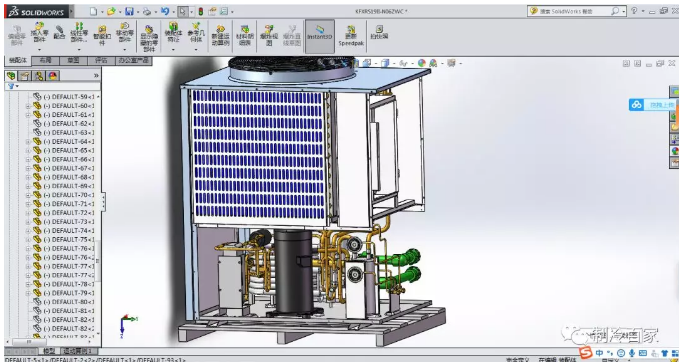The image size is (679, 362).
Task: Toggle the Instant3D button
Action: [320, 36]
